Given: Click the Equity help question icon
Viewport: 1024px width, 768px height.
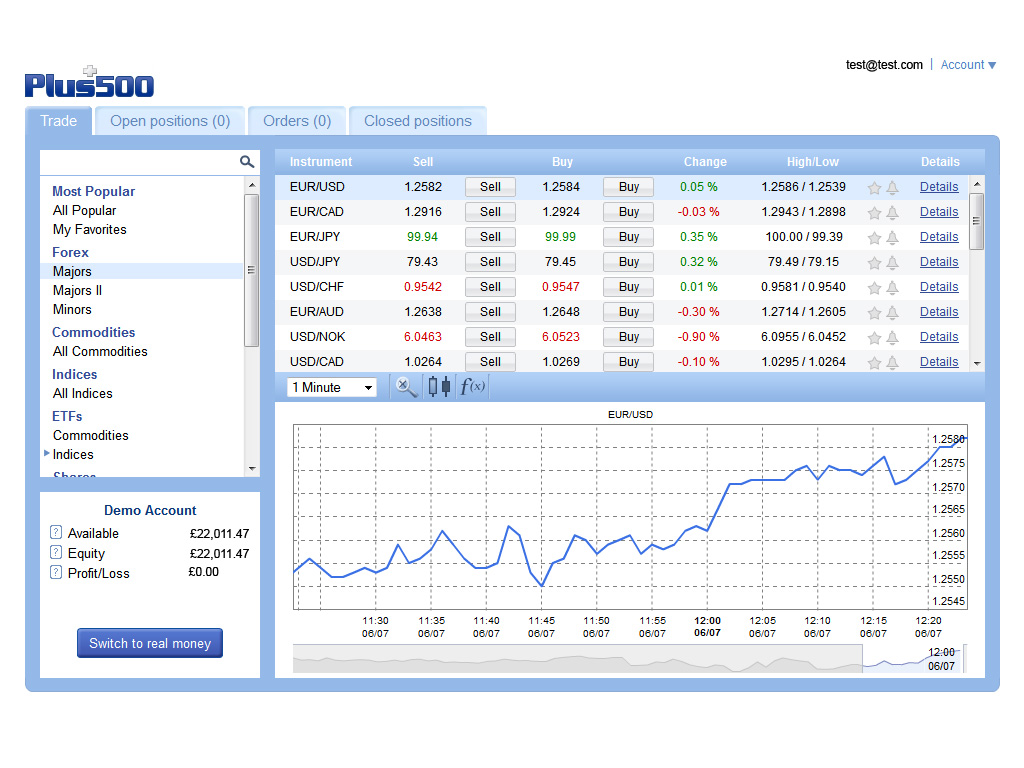Looking at the screenshot, I should tap(56, 552).
